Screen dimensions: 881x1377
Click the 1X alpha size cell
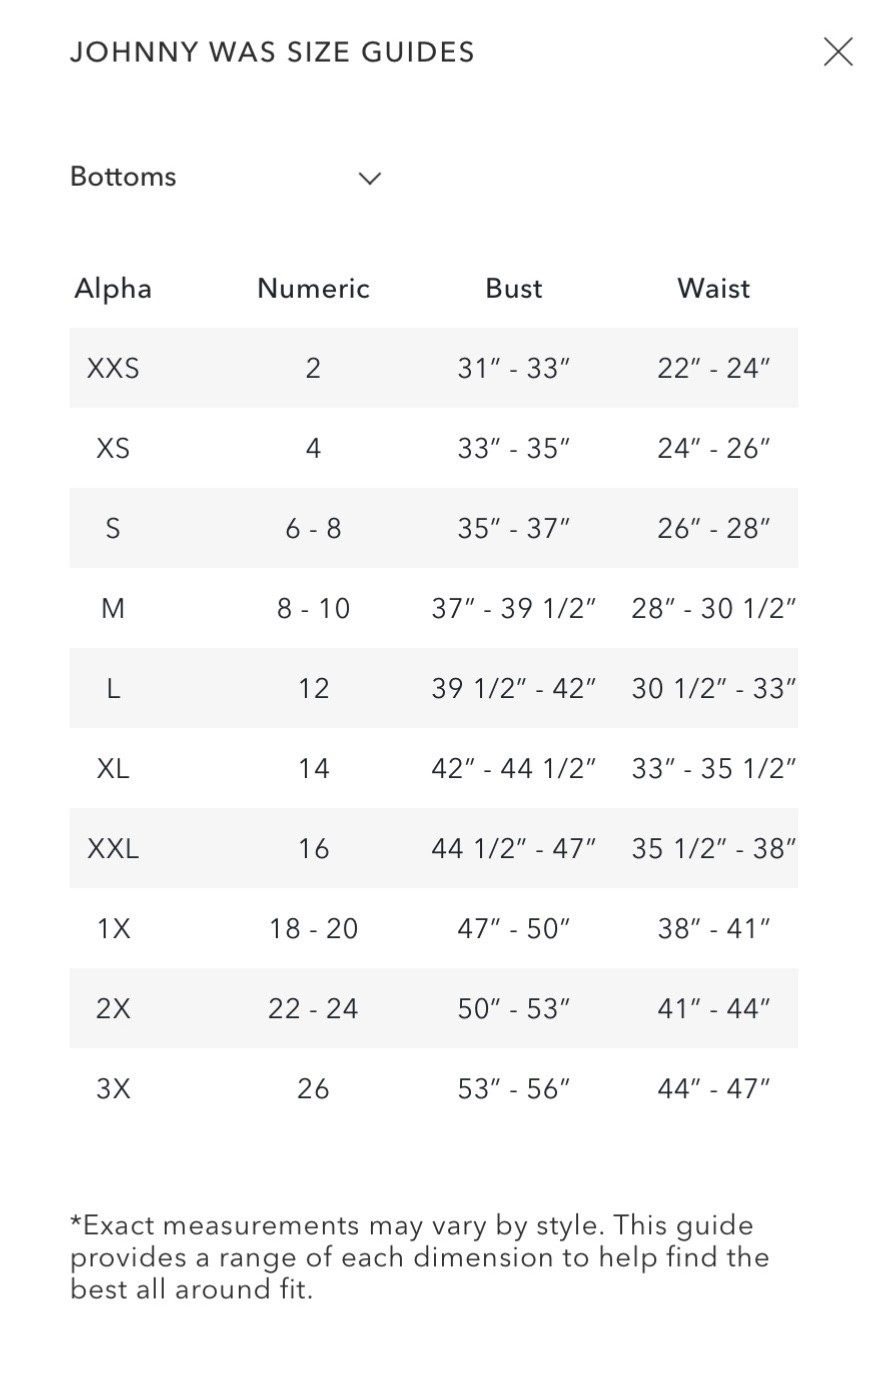click(113, 928)
